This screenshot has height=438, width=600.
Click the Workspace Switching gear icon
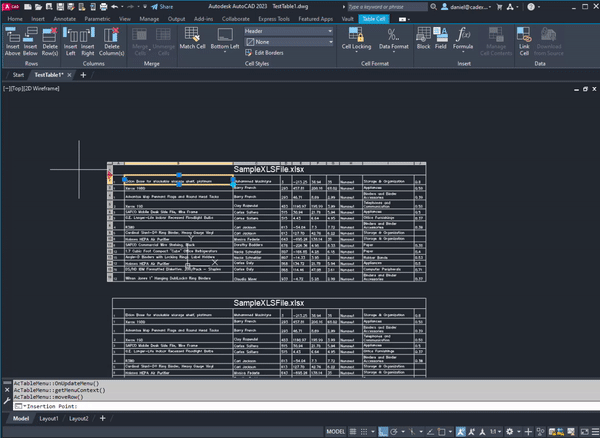(x=509, y=431)
